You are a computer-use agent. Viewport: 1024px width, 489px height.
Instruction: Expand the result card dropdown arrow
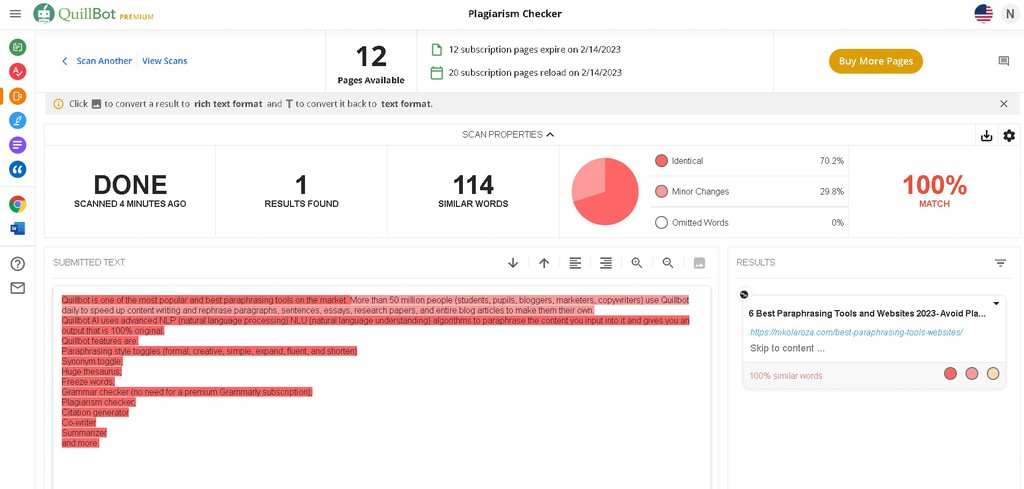[x=996, y=304]
